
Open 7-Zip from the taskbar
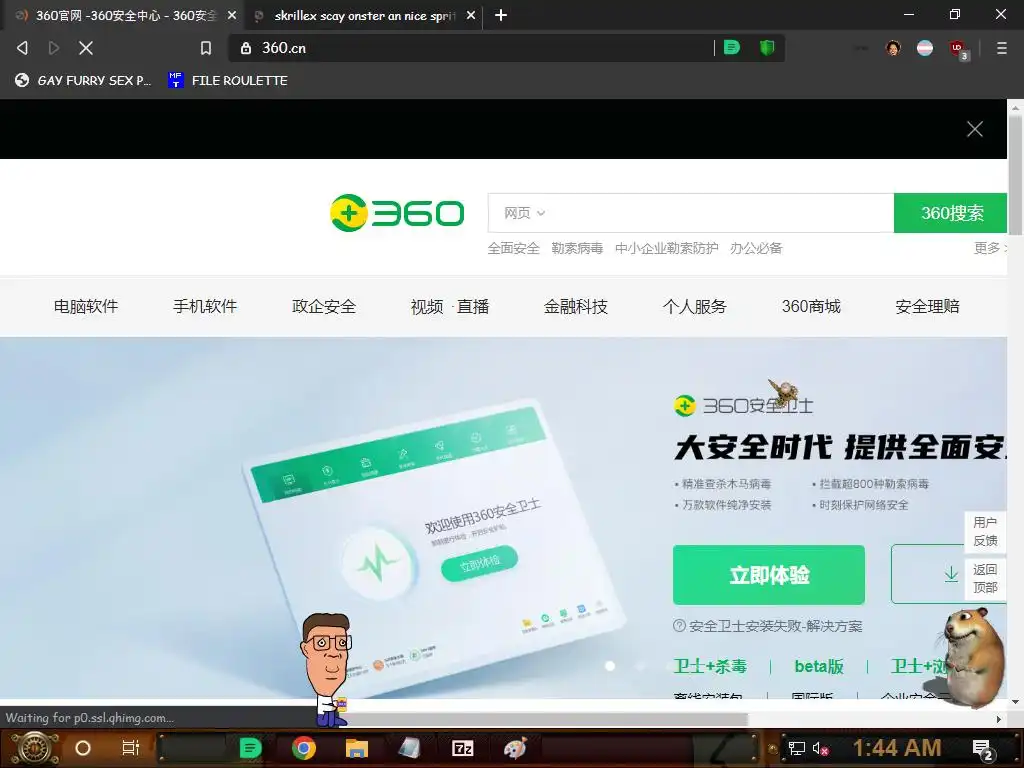[x=462, y=748]
